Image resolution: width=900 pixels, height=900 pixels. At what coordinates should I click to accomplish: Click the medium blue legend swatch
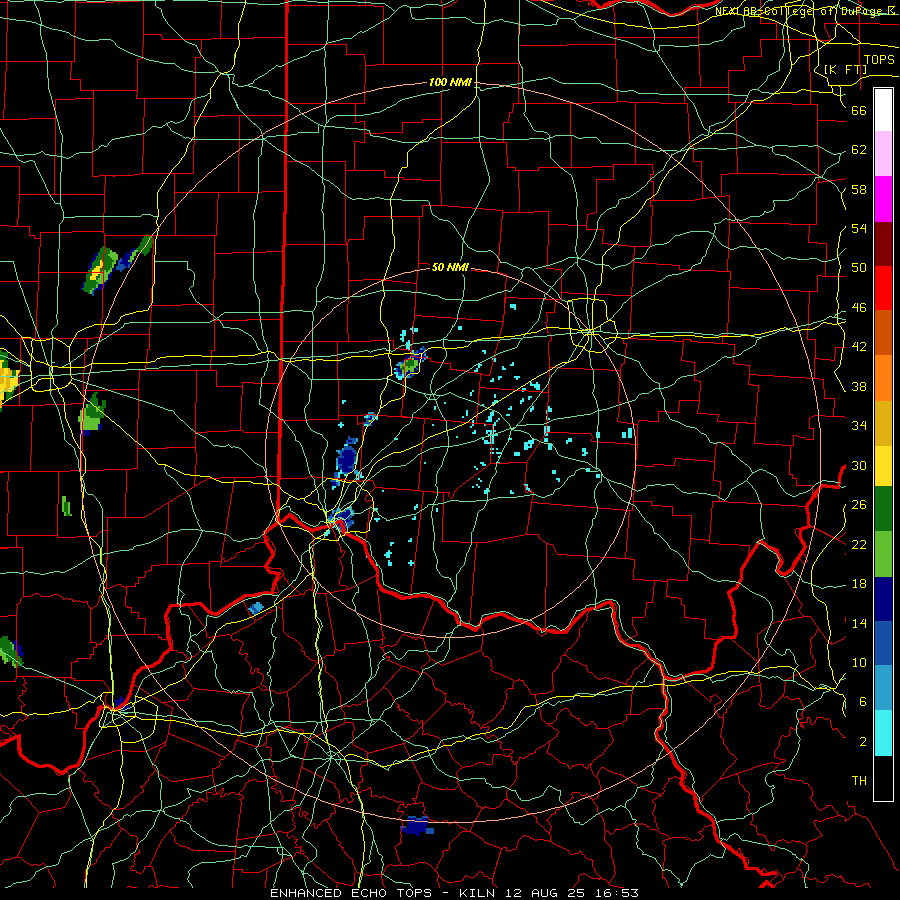[883, 643]
